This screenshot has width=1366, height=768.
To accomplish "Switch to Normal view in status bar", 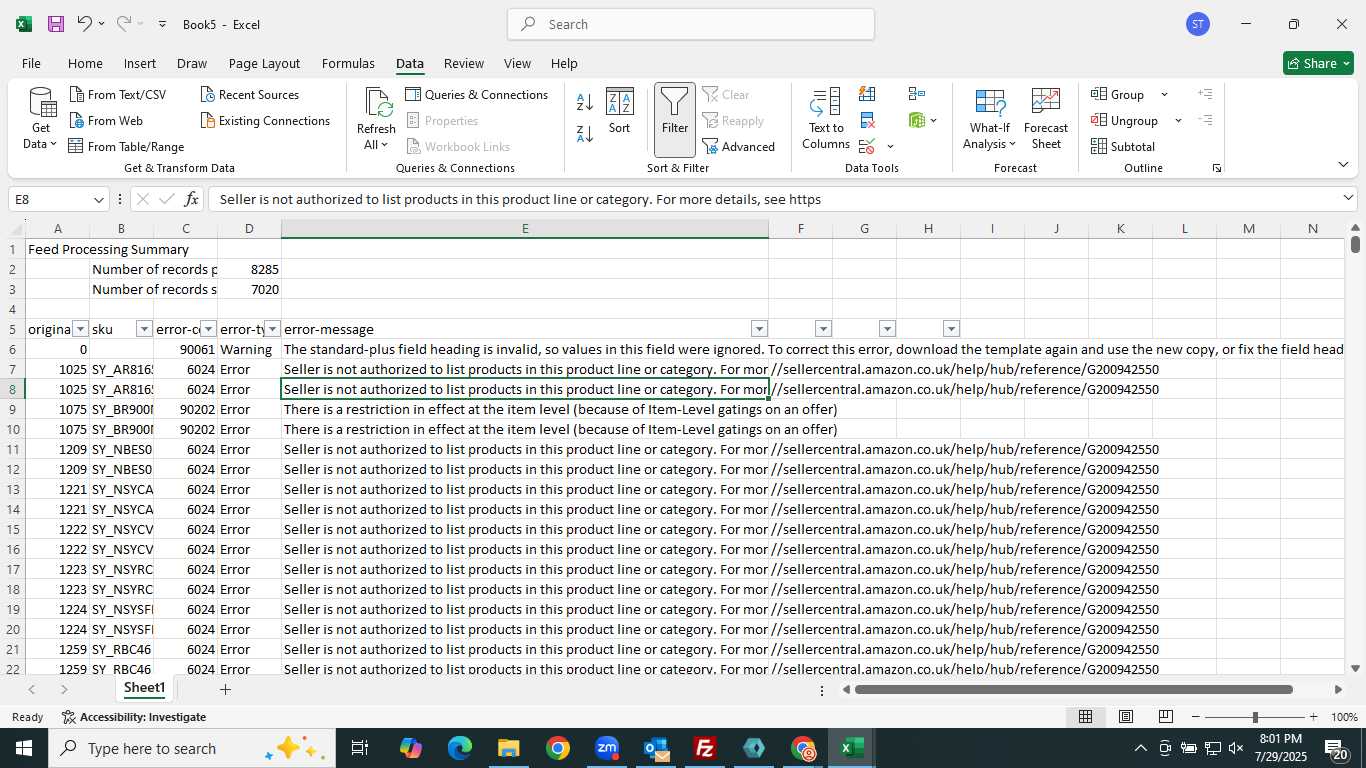I will coord(1085,717).
